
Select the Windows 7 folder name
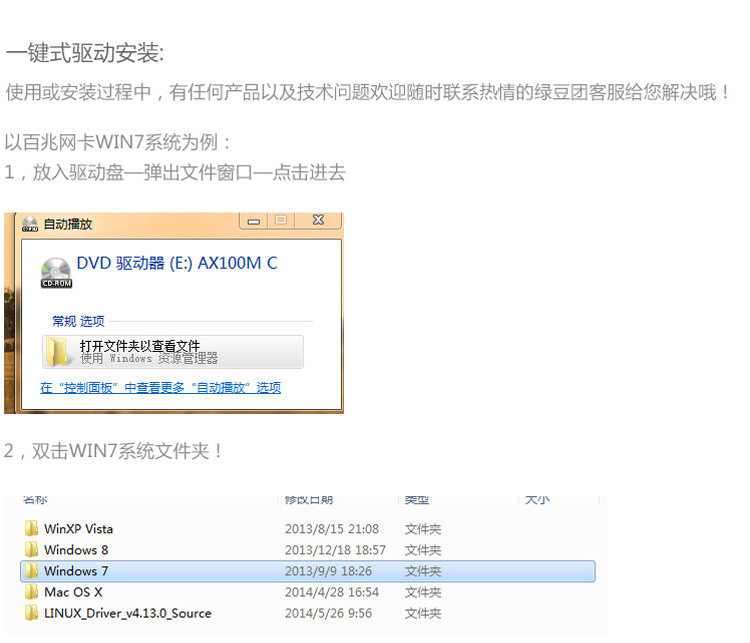77,571
